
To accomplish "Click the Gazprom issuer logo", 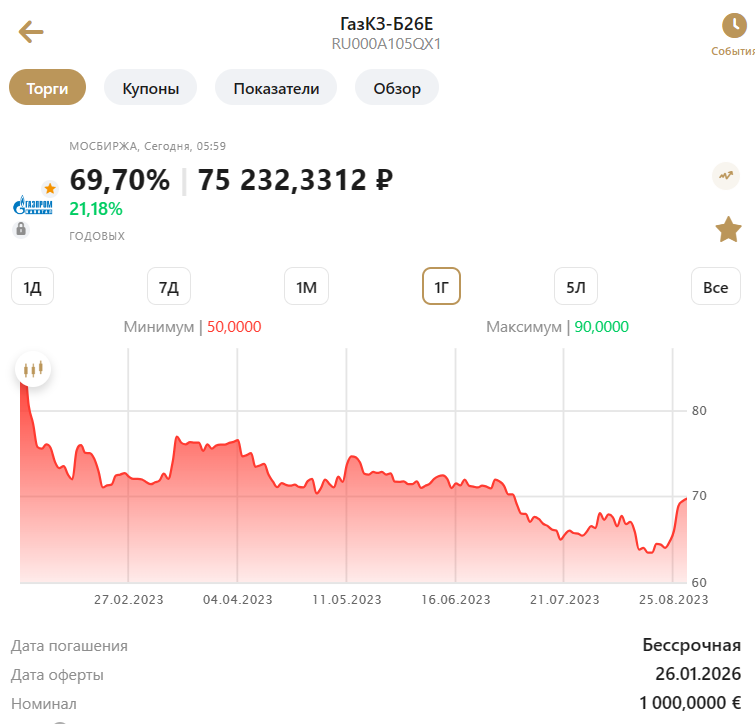I will coord(33,206).
